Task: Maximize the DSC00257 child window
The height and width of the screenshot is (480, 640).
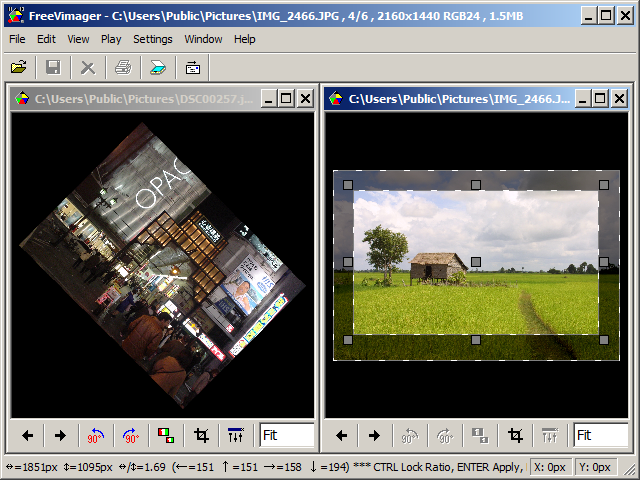Action: [287, 98]
